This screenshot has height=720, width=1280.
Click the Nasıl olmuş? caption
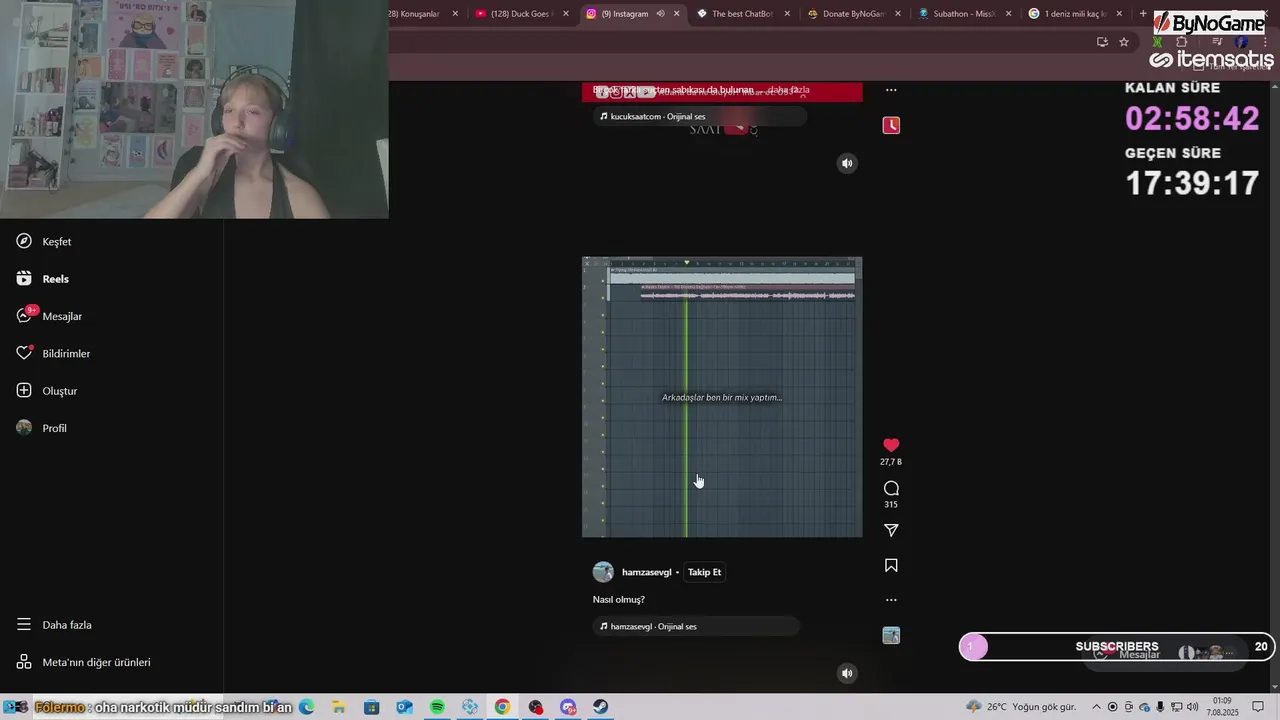pyautogui.click(x=619, y=600)
